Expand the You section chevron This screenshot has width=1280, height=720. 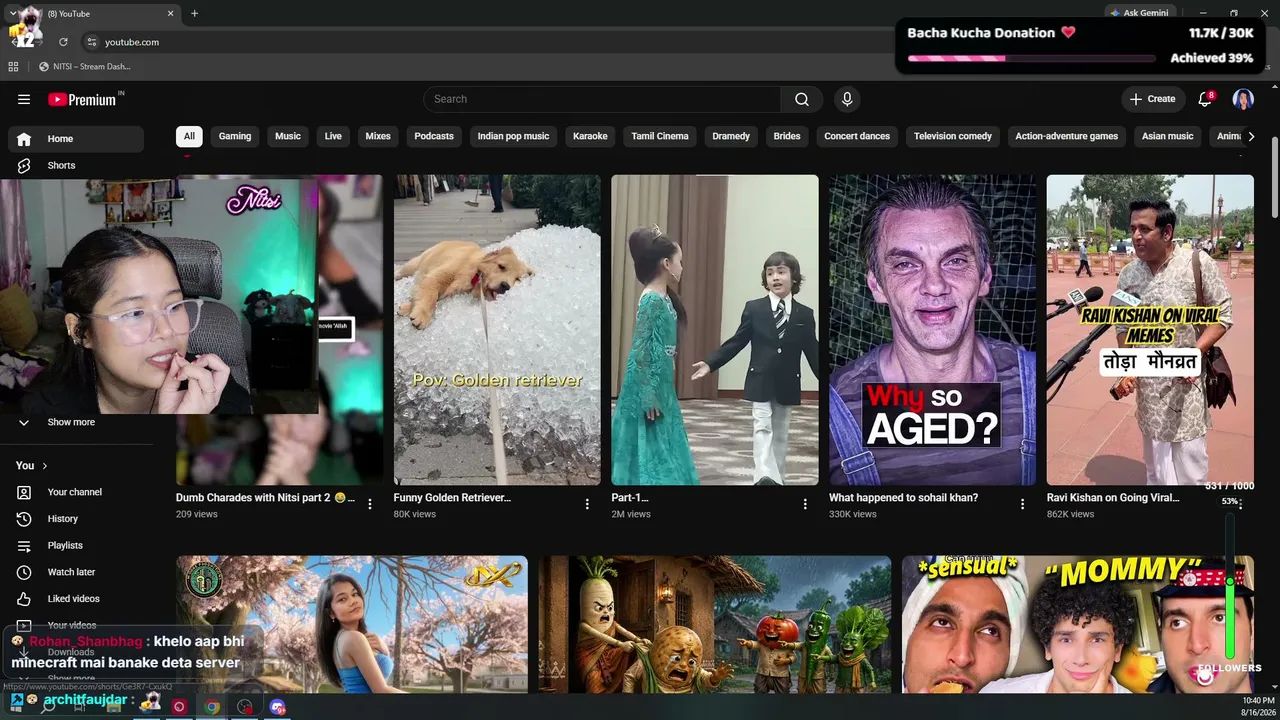pos(45,466)
